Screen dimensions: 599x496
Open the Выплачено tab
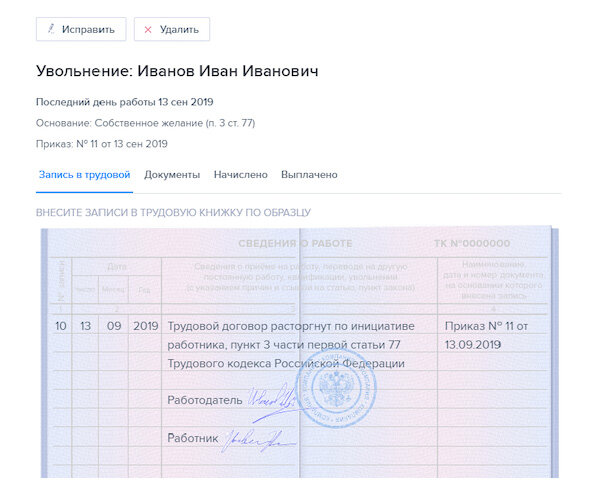[x=309, y=175]
